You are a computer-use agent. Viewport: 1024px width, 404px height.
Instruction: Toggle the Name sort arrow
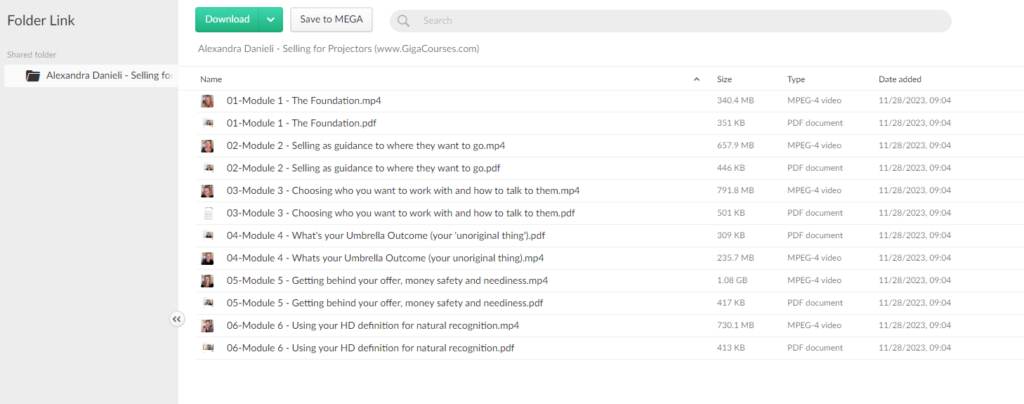click(x=696, y=78)
